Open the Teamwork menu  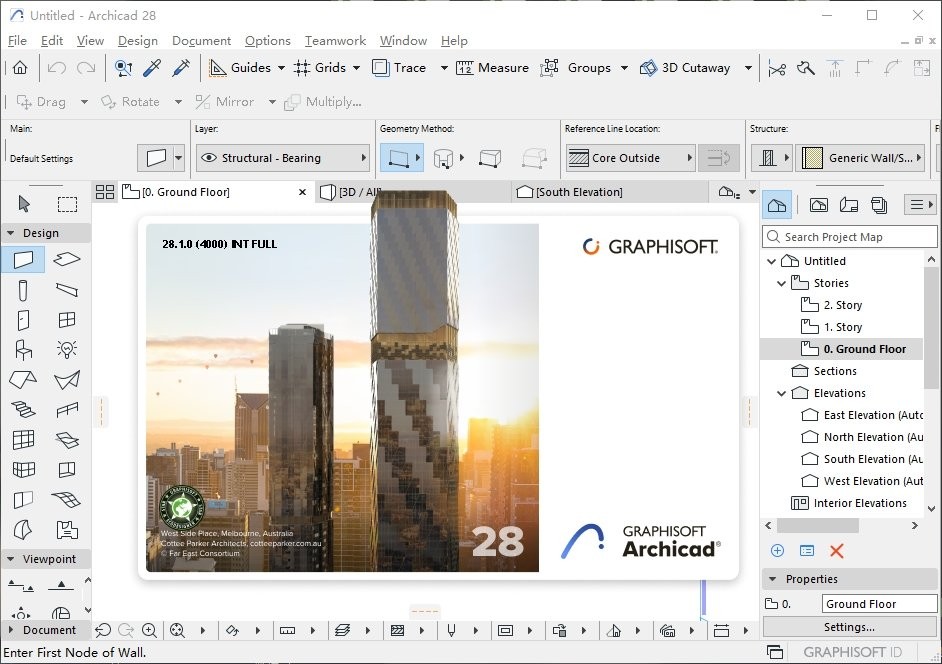335,41
